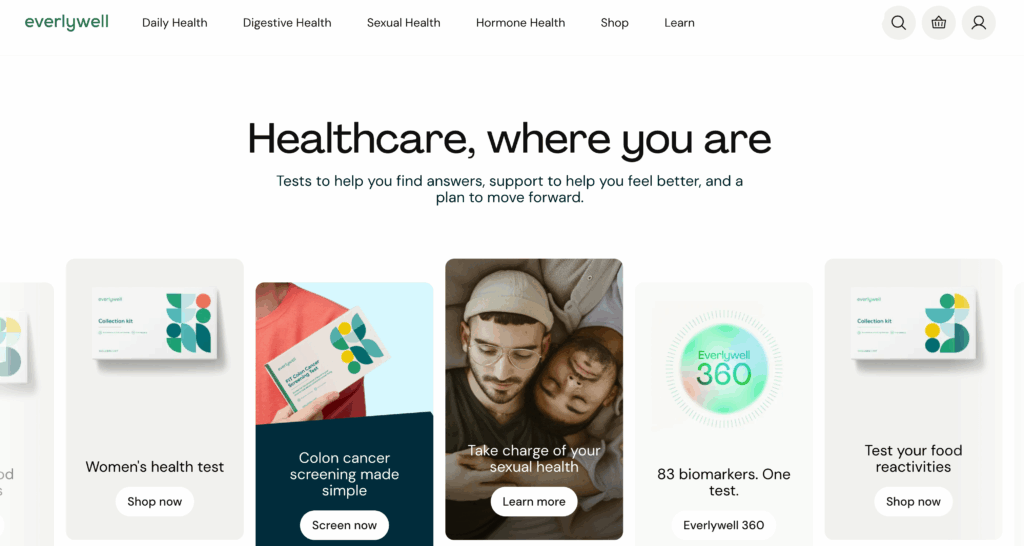Select the Women's health collection kit image
The height and width of the screenshot is (546, 1024).
155,325
